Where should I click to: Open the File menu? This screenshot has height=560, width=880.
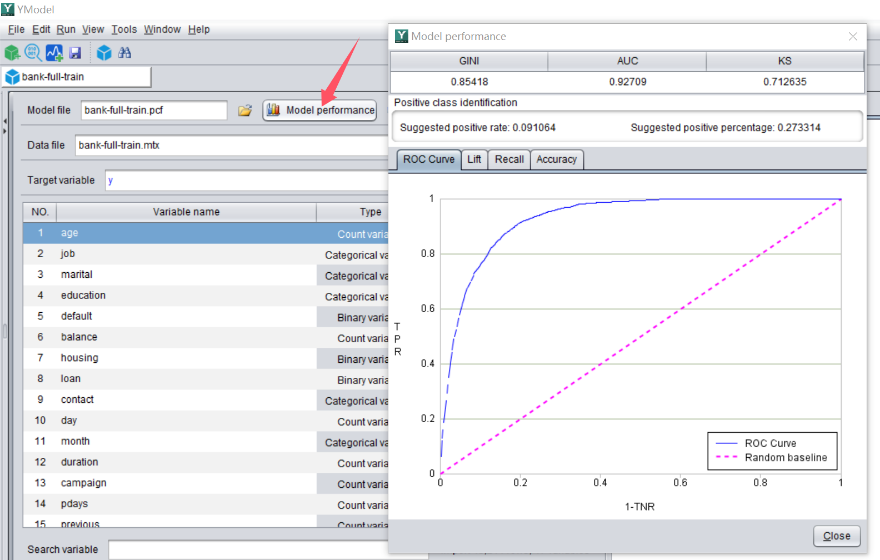[x=16, y=29]
